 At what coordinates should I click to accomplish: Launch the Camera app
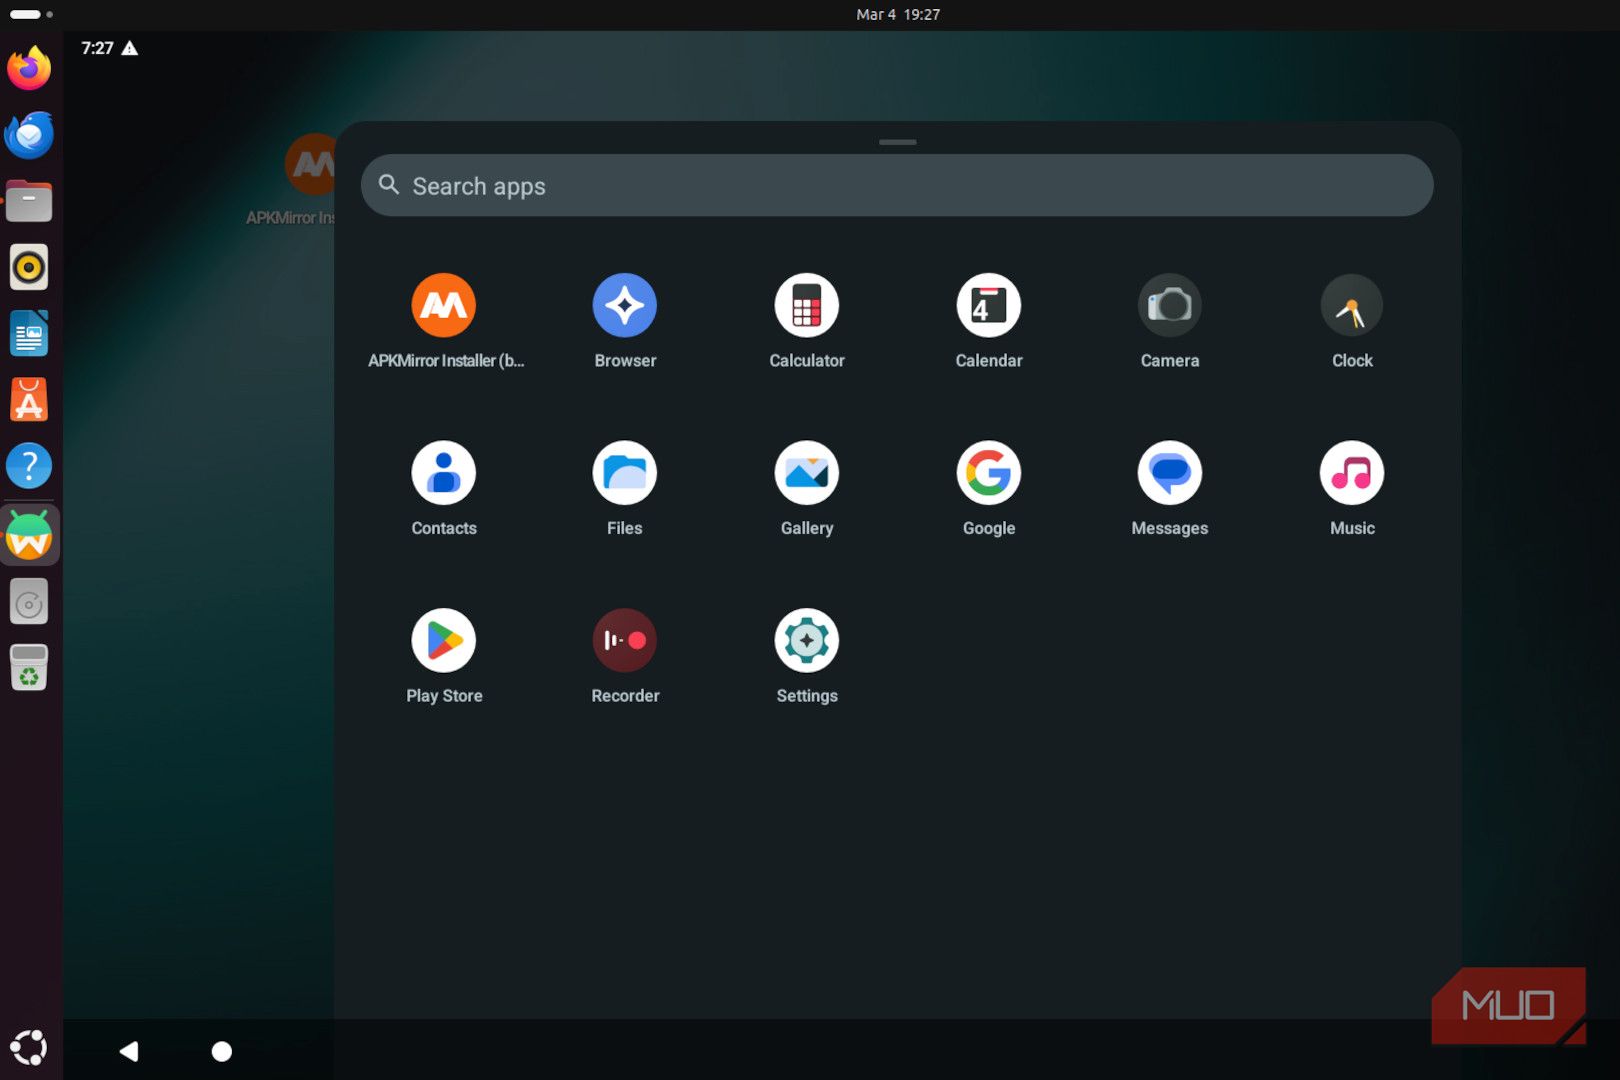[1170, 305]
